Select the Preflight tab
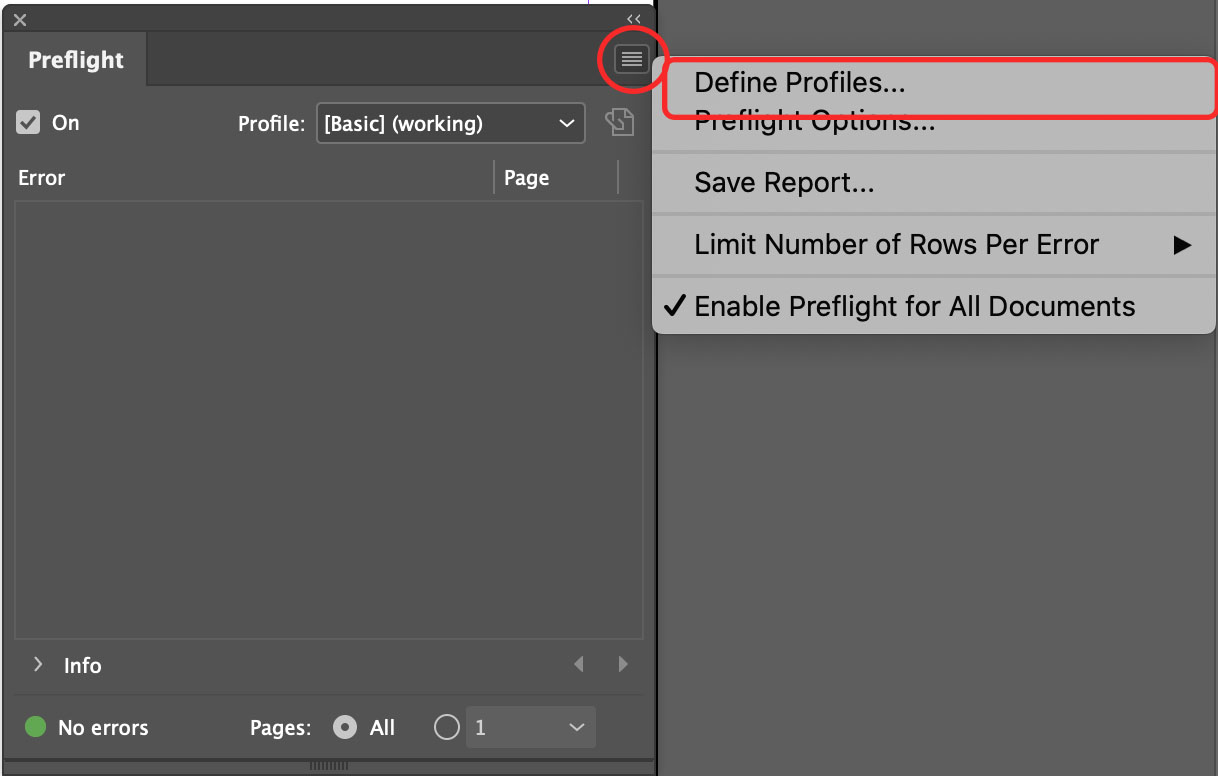1218x776 pixels. [x=76, y=60]
